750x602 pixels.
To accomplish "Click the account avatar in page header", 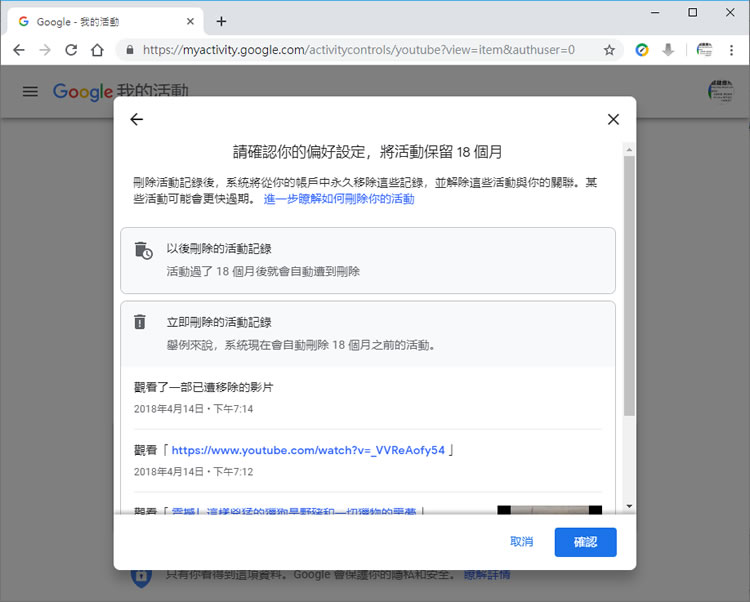I will (721, 91).
